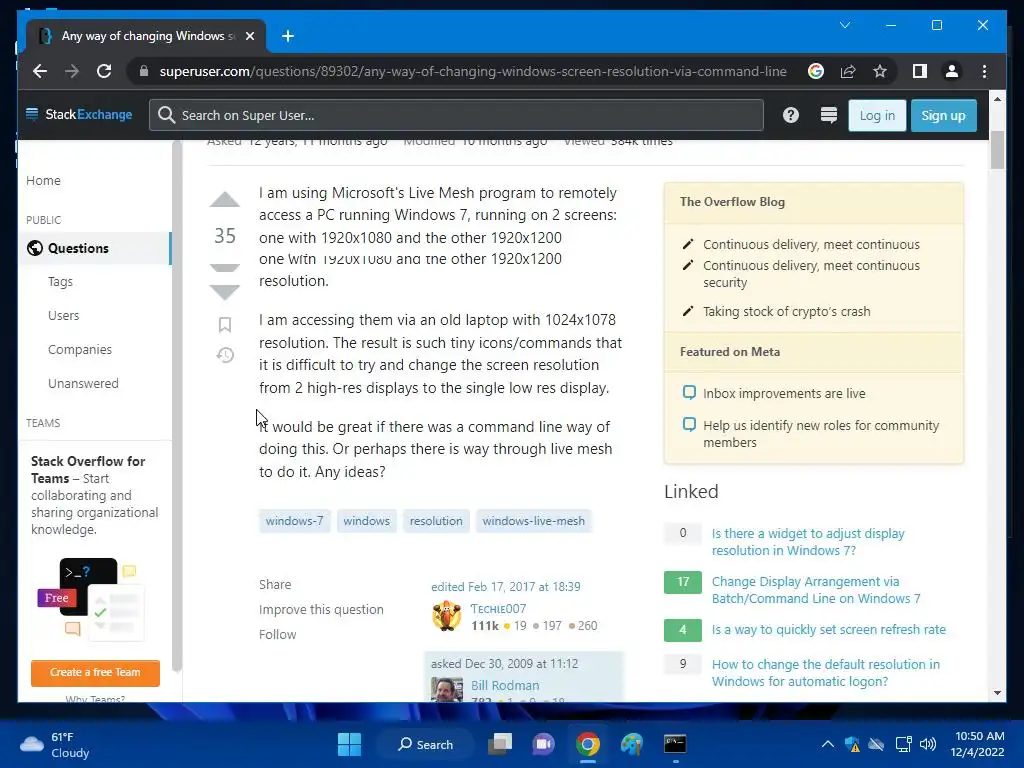This screenshot has height=768, width=1024.
Task: Open the Google icon in address bar
Action: 816,71
